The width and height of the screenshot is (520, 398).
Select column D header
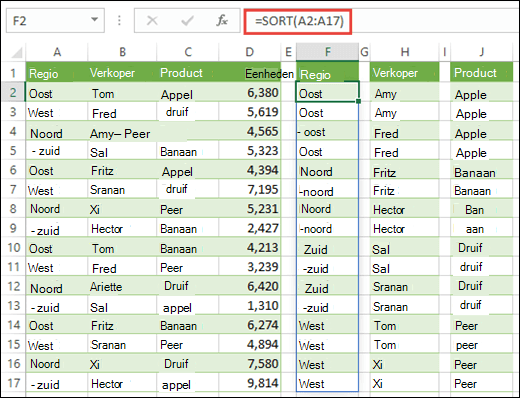pos(250,52)
